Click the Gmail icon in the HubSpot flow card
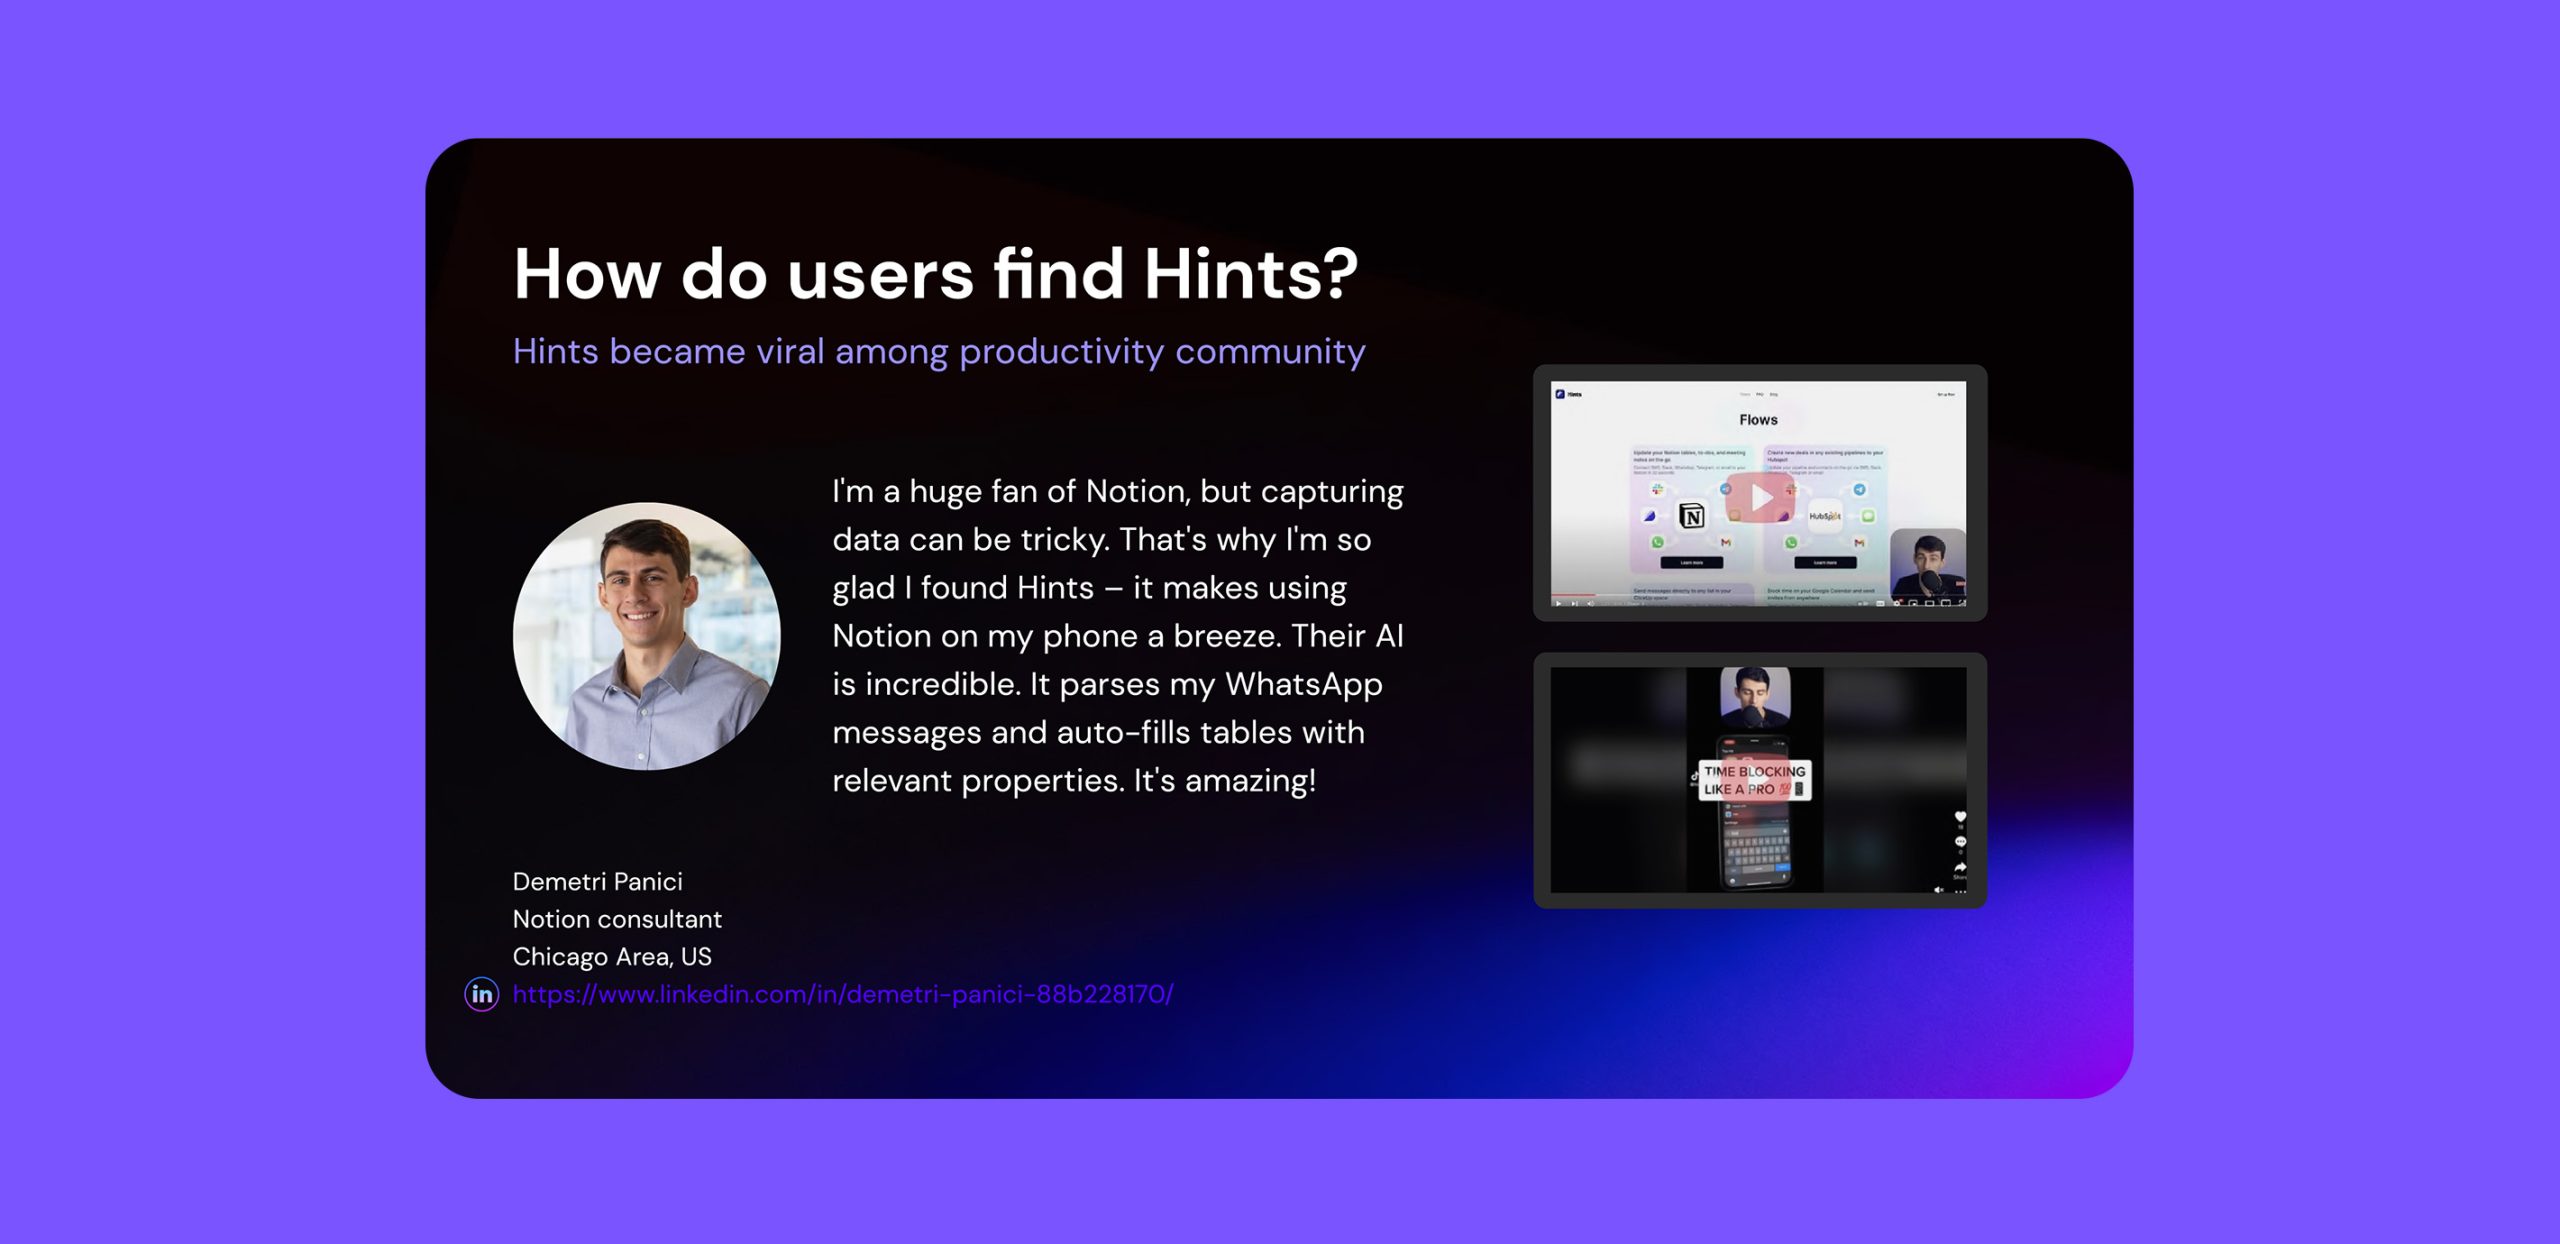The image size is (2560, 1244). (1859, 542)
